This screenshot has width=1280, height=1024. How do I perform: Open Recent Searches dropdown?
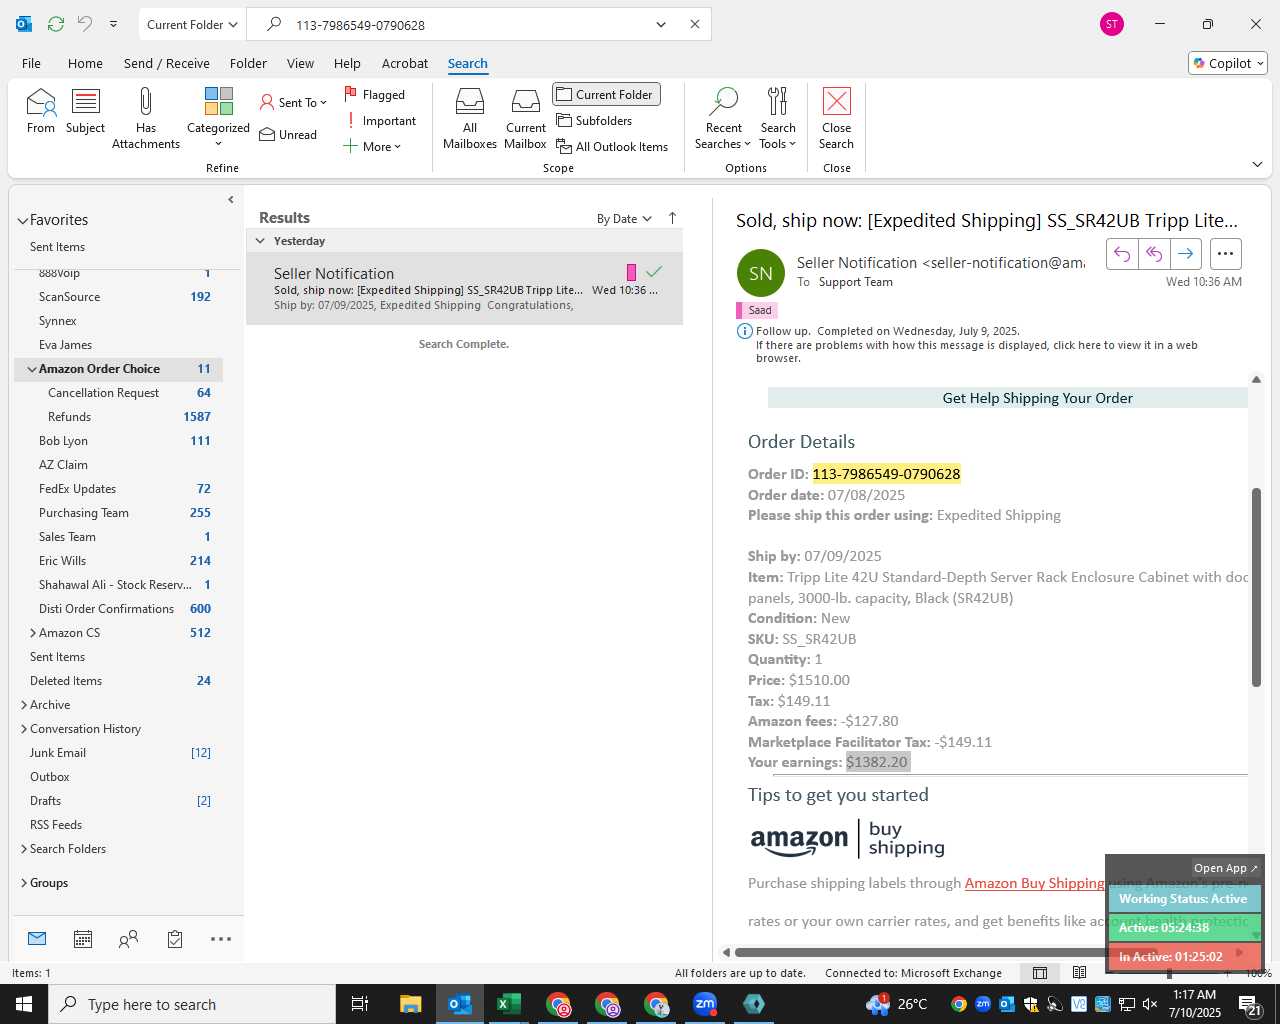(x=723, y=118)
